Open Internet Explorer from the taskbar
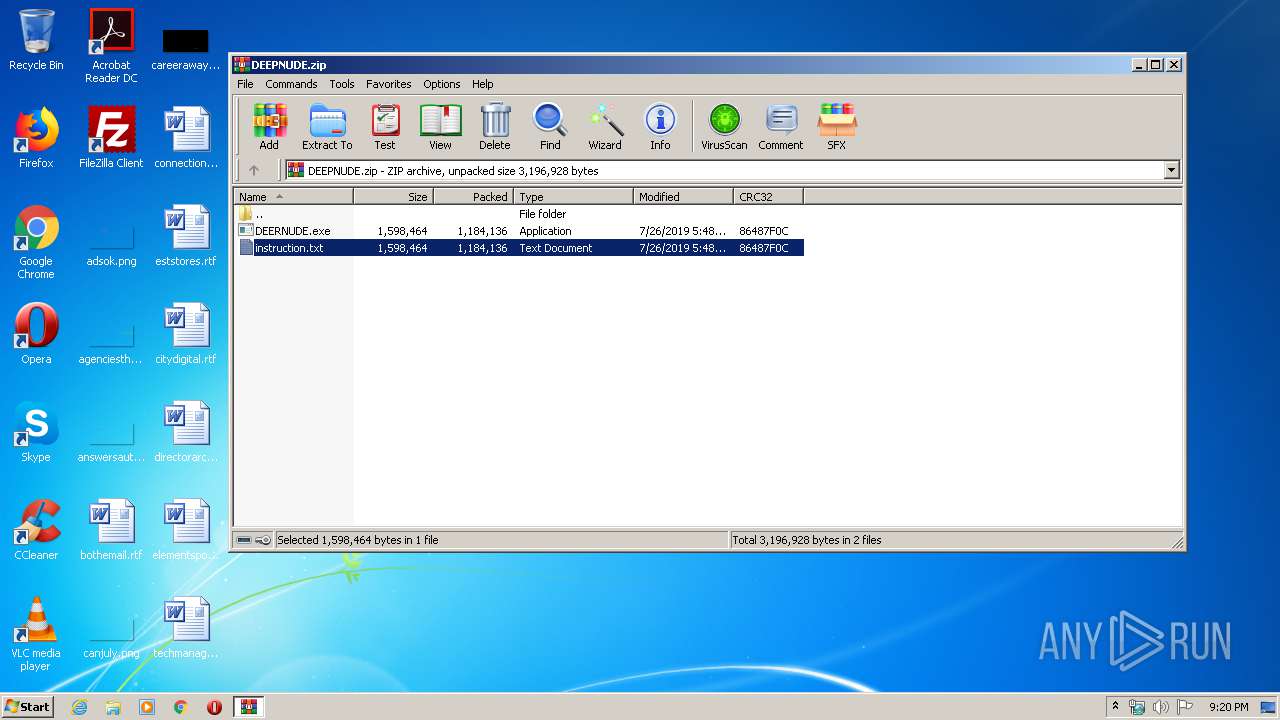 (x=79, y=707)
